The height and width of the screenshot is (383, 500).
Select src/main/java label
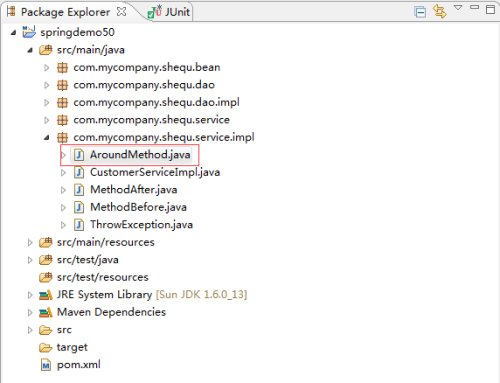pyautogui.click(x=91, y=50)
